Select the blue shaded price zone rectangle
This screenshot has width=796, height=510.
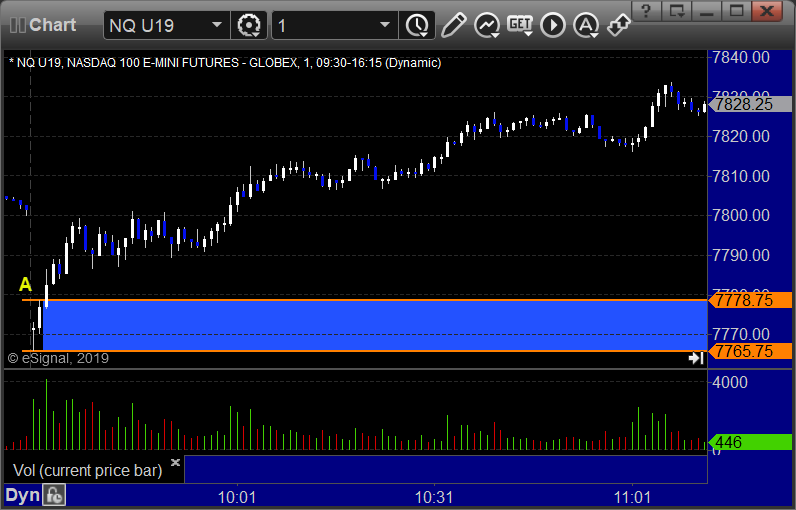pos(375,325)
